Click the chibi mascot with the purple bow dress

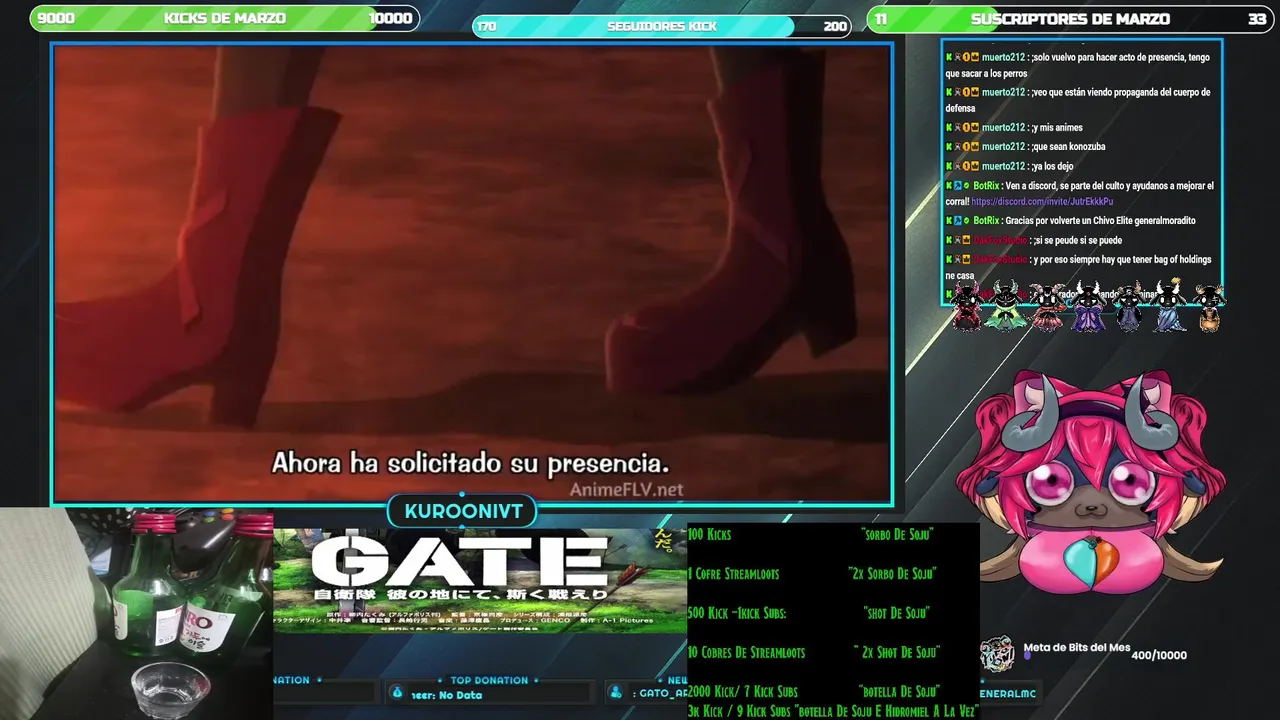click(1087, 306)
